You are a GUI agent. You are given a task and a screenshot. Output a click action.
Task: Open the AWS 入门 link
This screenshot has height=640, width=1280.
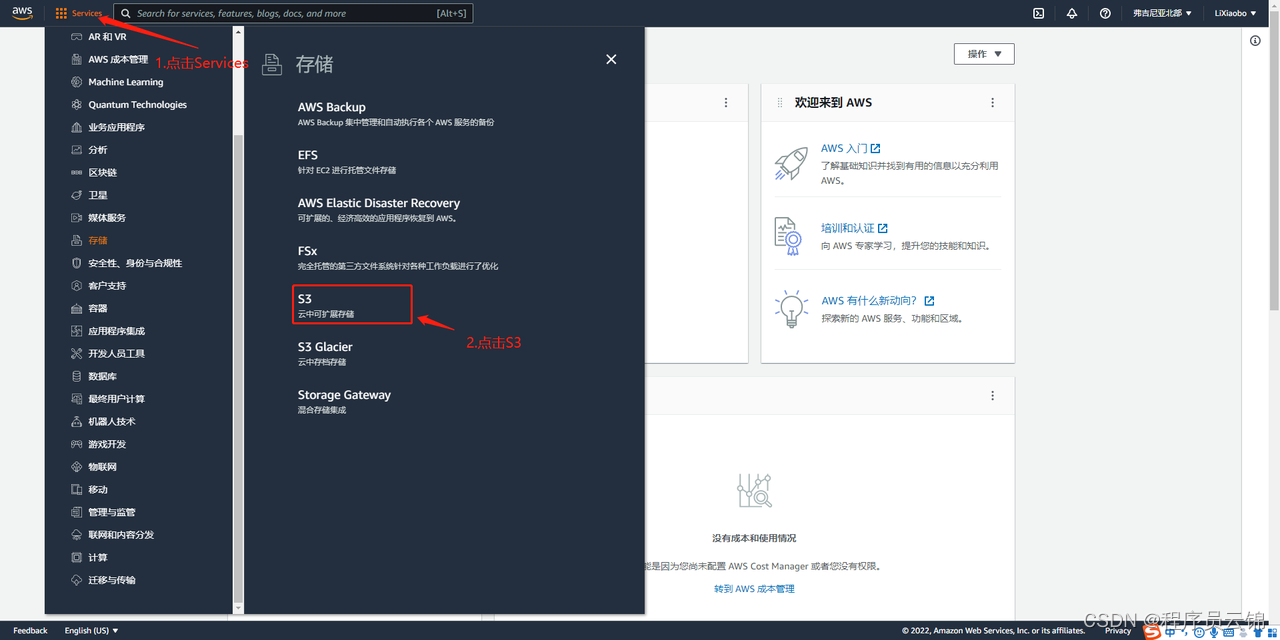[850, 148]
